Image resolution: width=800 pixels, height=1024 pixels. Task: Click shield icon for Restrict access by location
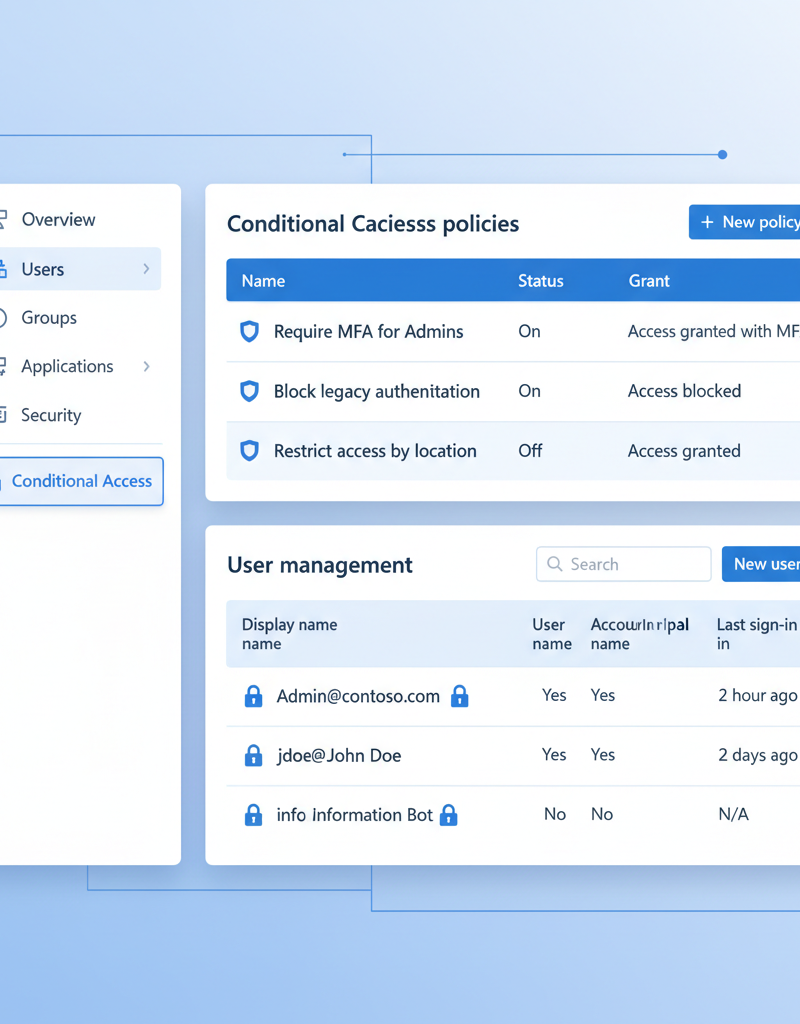pyautogui.click(x=249, y=451)
